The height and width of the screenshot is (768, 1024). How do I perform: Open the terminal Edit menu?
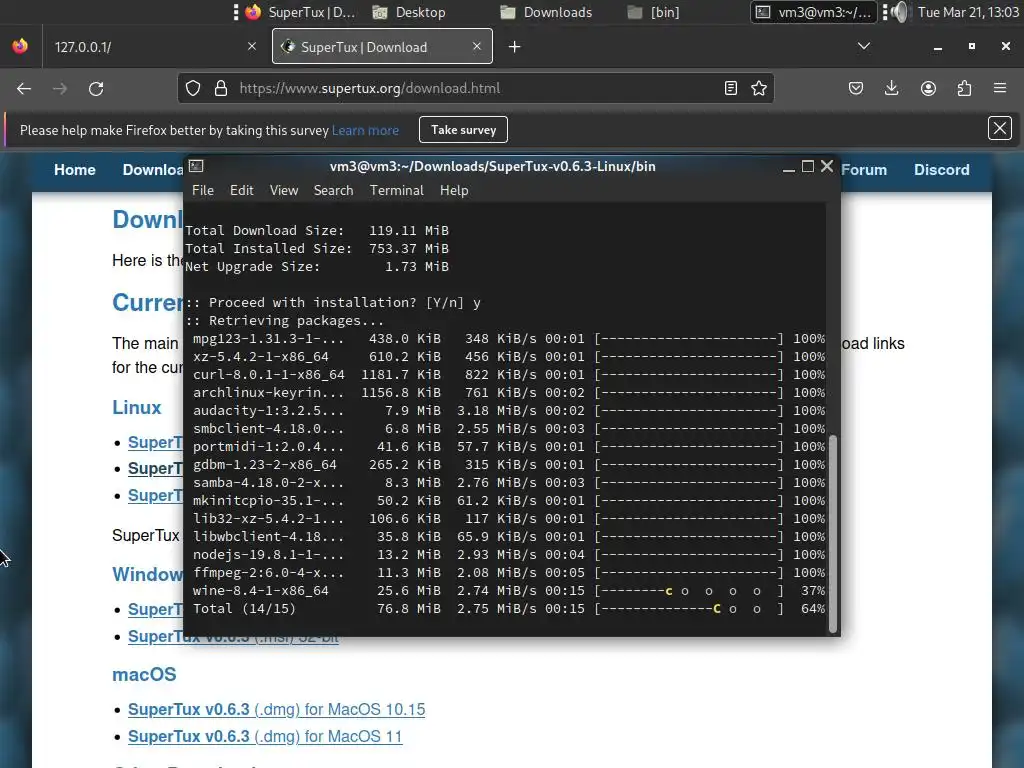coord(242,190)
